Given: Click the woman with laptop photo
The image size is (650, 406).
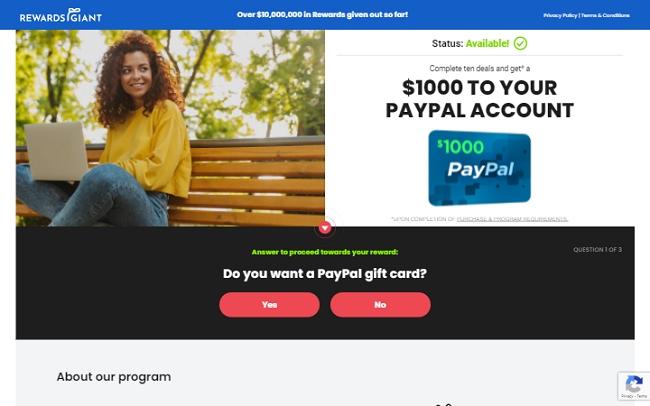Looking at the screenshot, I should pos(170,128).
